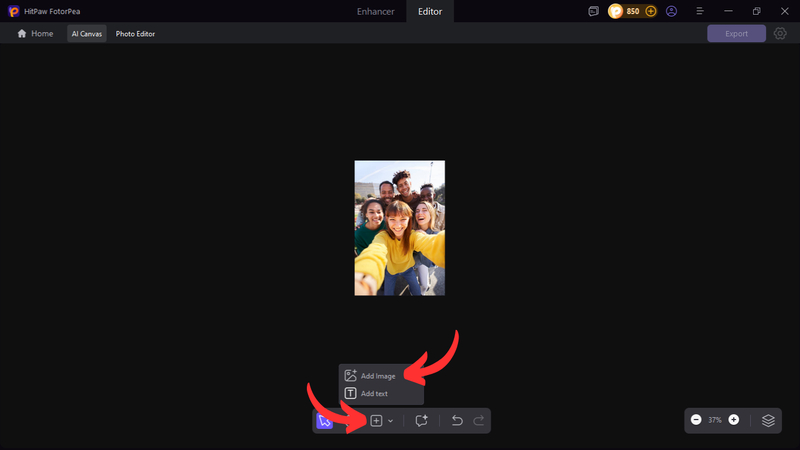Viewport: 800px width, 450px height.
Task: Redo the last undone action
Action: (479, 421)
